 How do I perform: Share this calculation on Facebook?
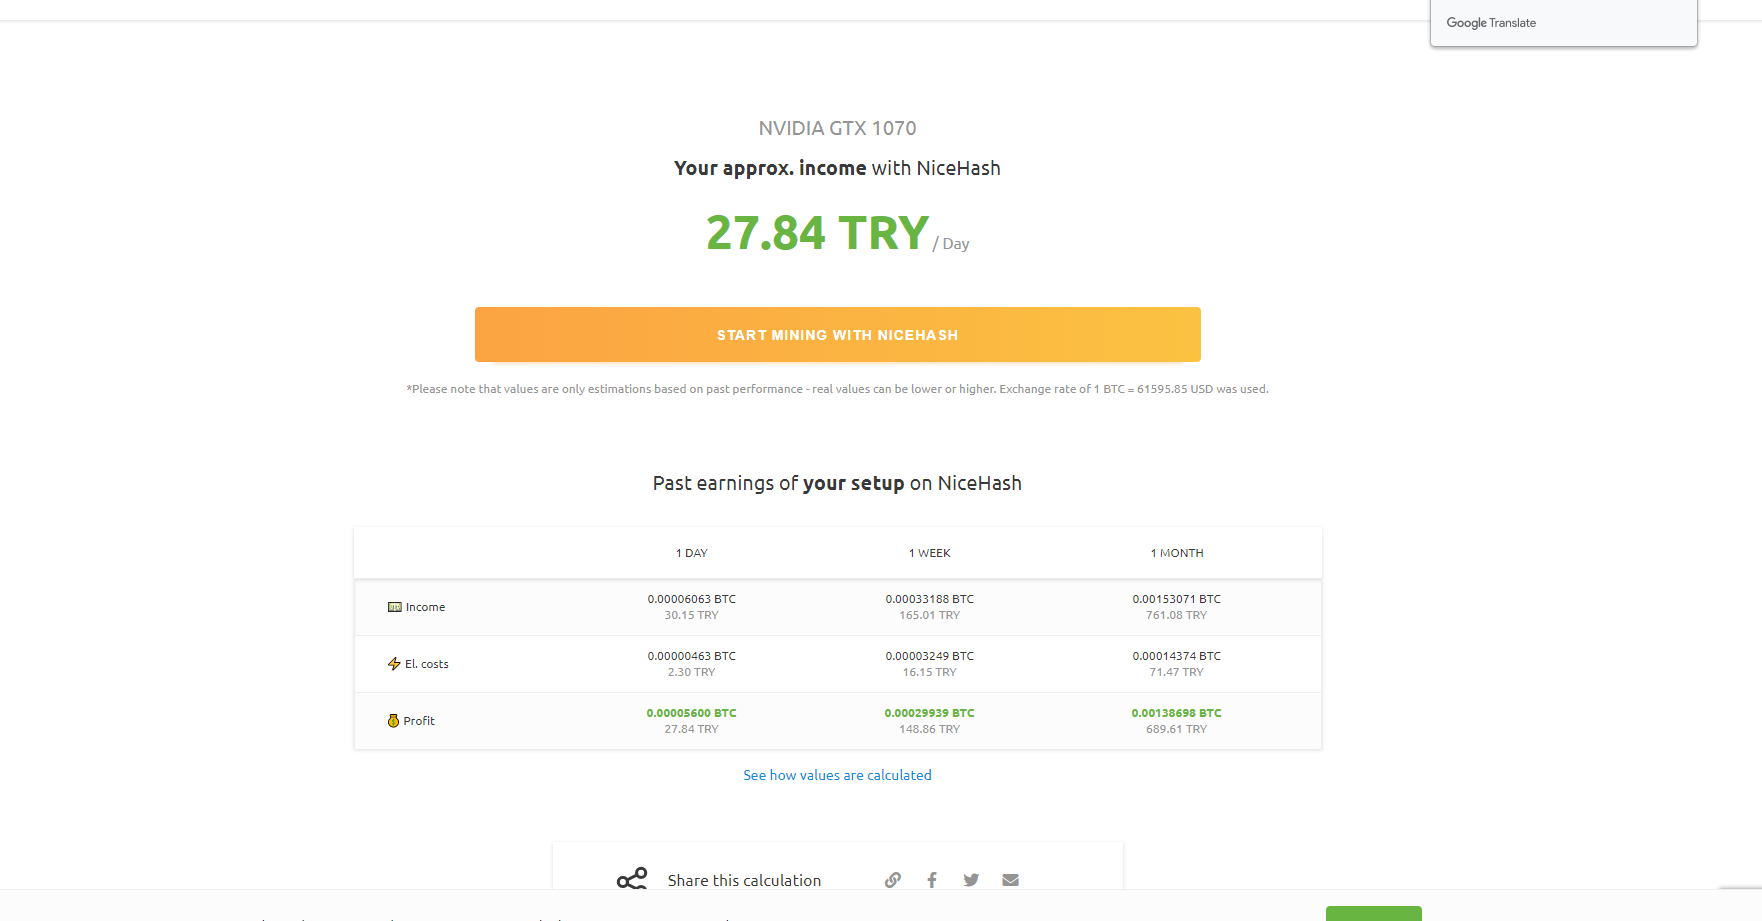[932, 880]
